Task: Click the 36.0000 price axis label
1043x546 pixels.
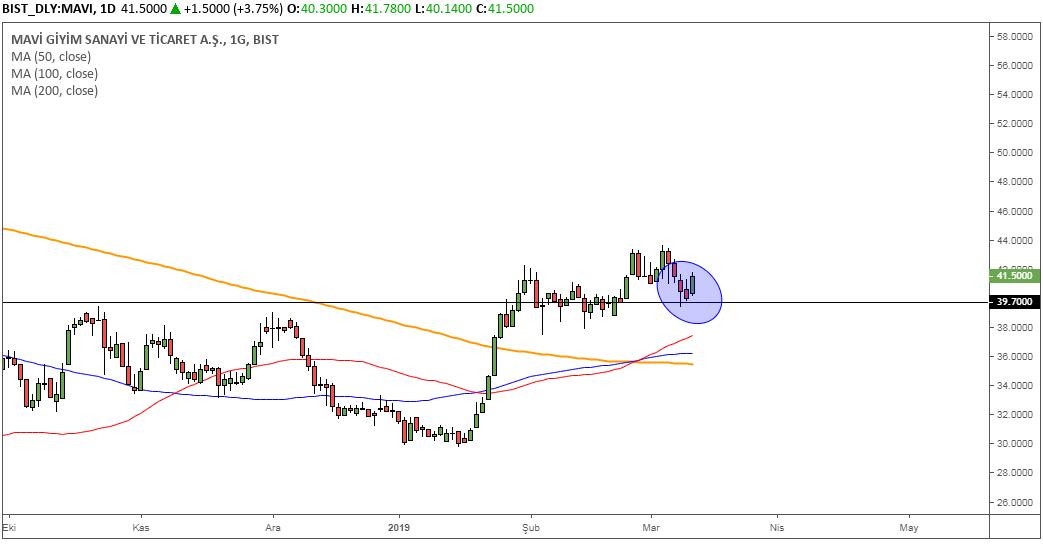Action: pyautogui.click(x=1014, y=356)
